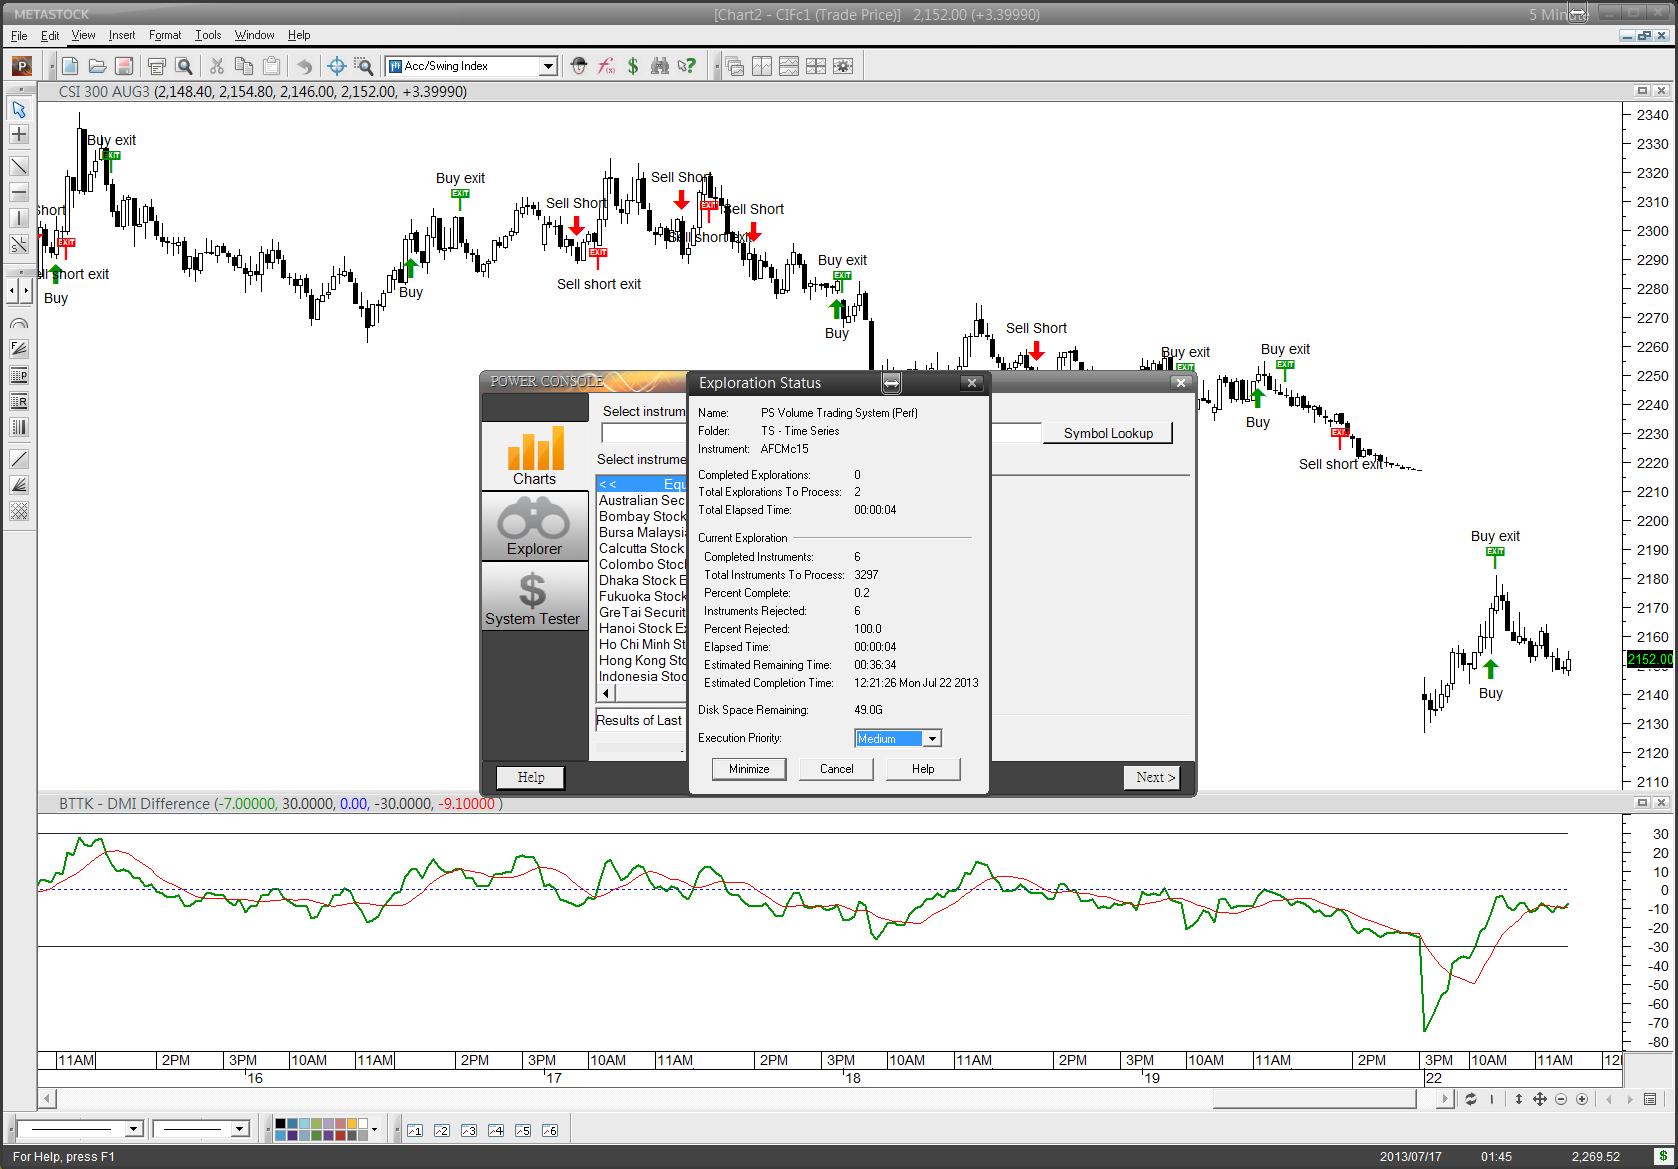Viewport: 1678px width, 1169px height.
Task: Open the Explorer binoculars toolbar icon
Action: [x=660, y=66]
